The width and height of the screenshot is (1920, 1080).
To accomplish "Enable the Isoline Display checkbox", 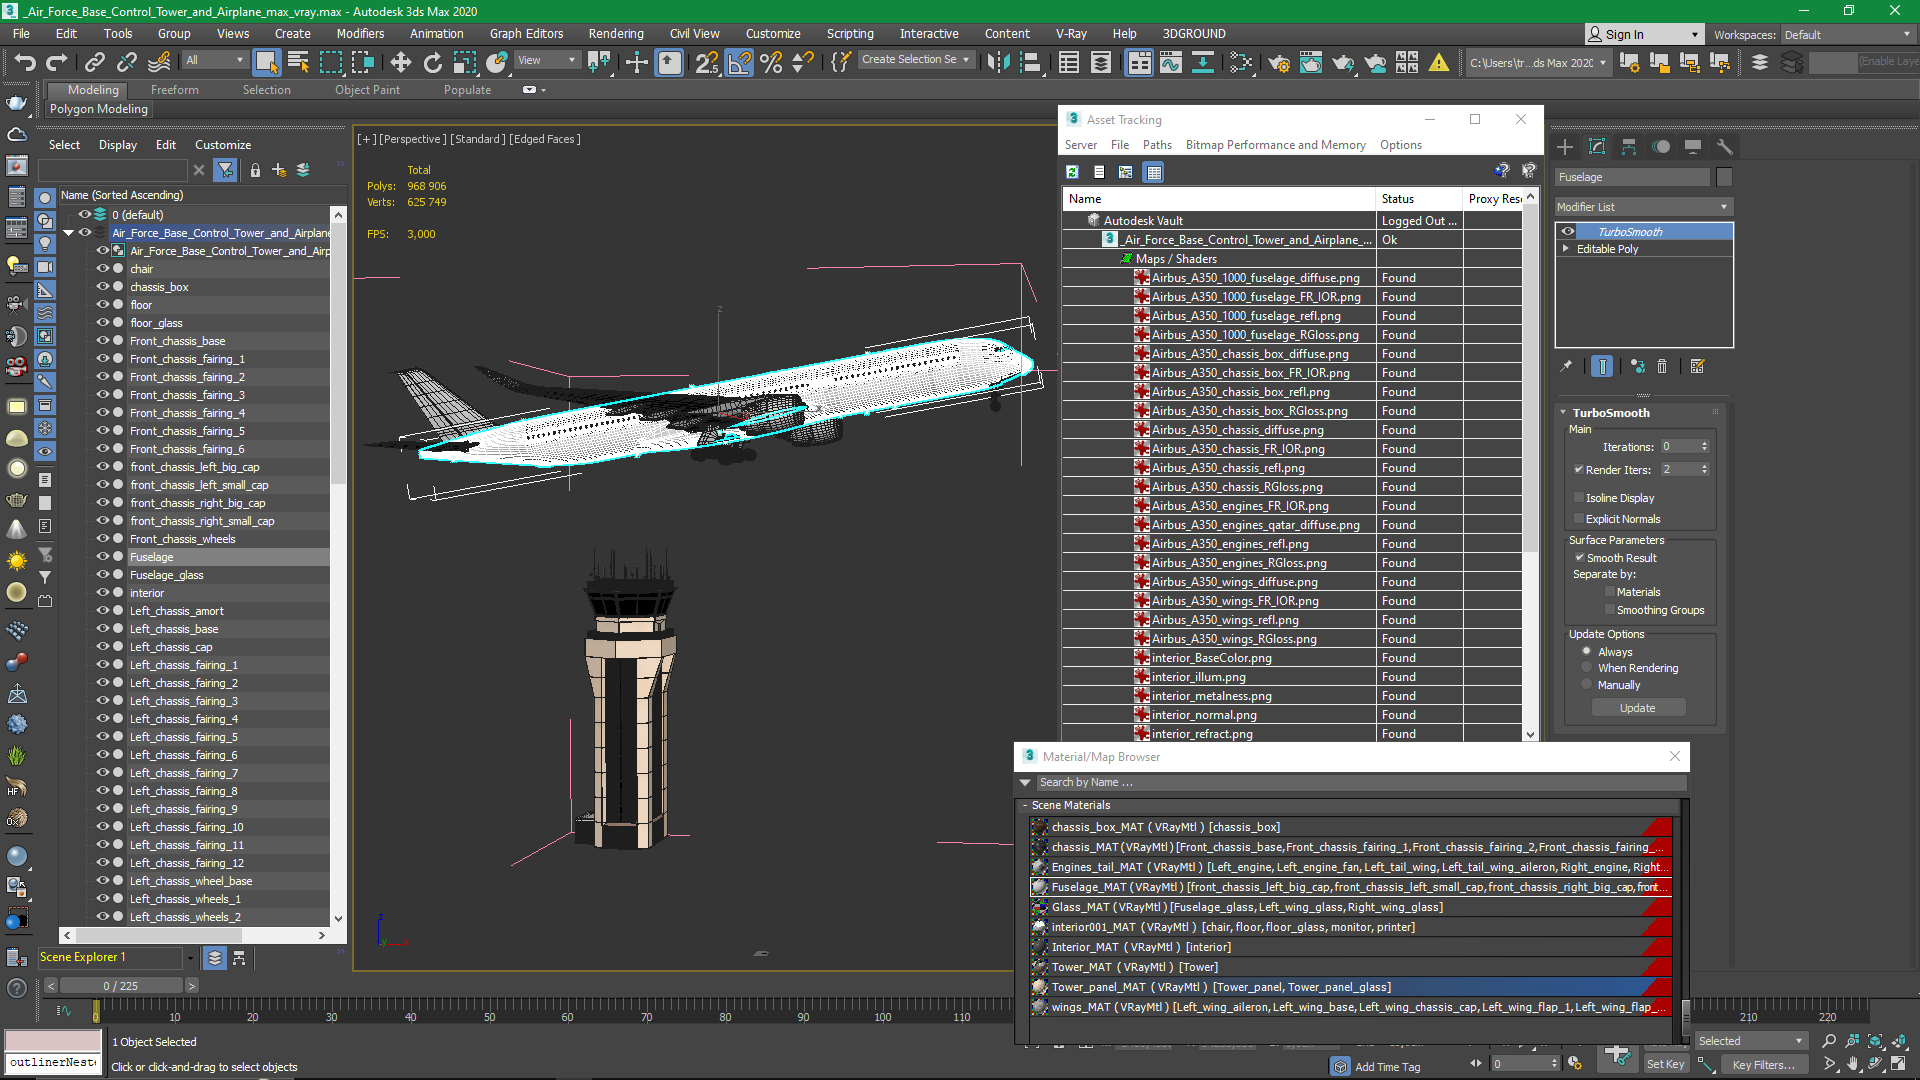I will click(x=1579, y=498).
